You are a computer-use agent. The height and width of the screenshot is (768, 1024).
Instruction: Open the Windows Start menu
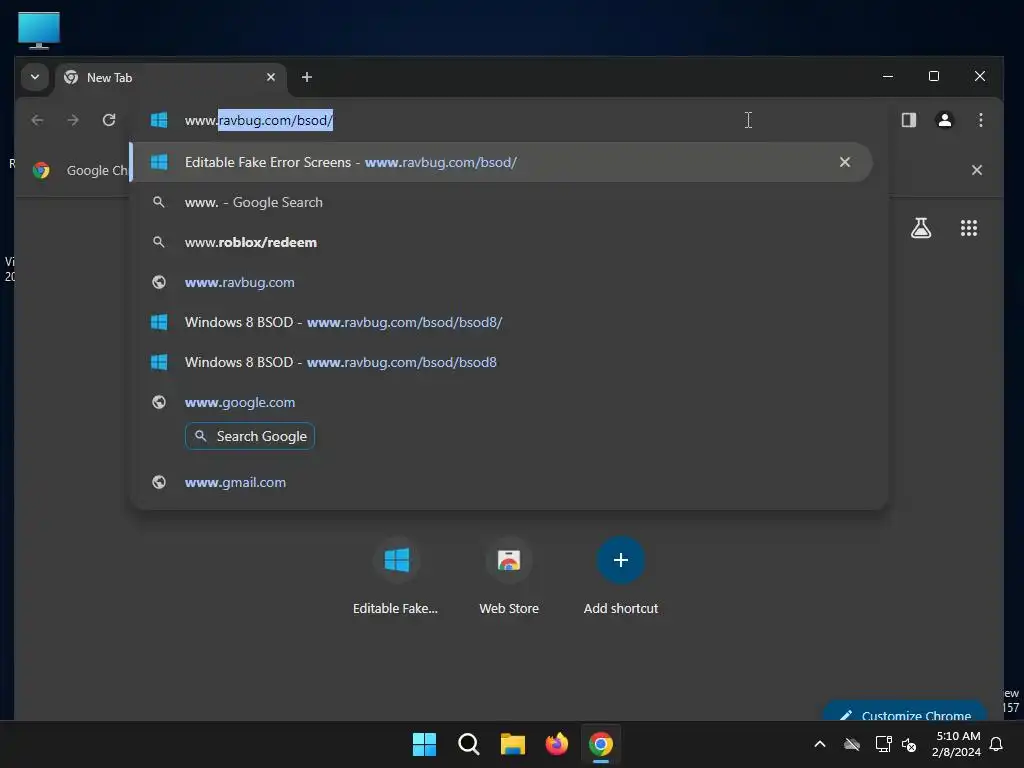[424, 744]
